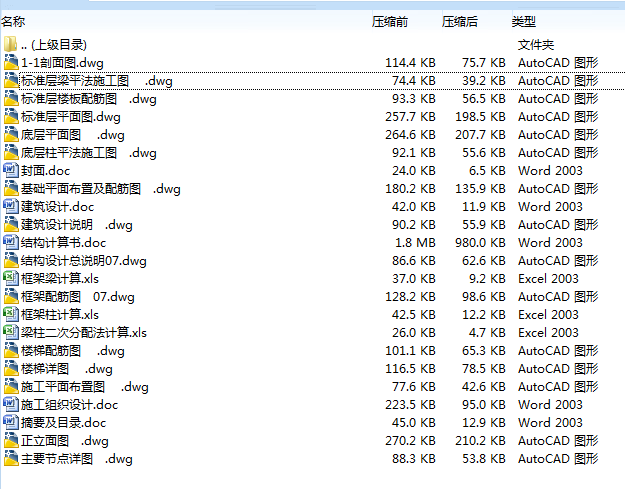Click the icon of 基础平面布置及配筋图 .dwg

[x=11, y=188]
